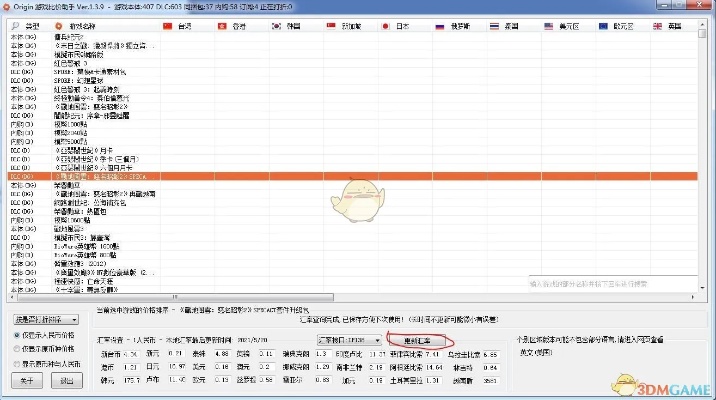Click the 美元 exchange rate field
Screen dimensions: 716x400
click(x=222, y=367)
